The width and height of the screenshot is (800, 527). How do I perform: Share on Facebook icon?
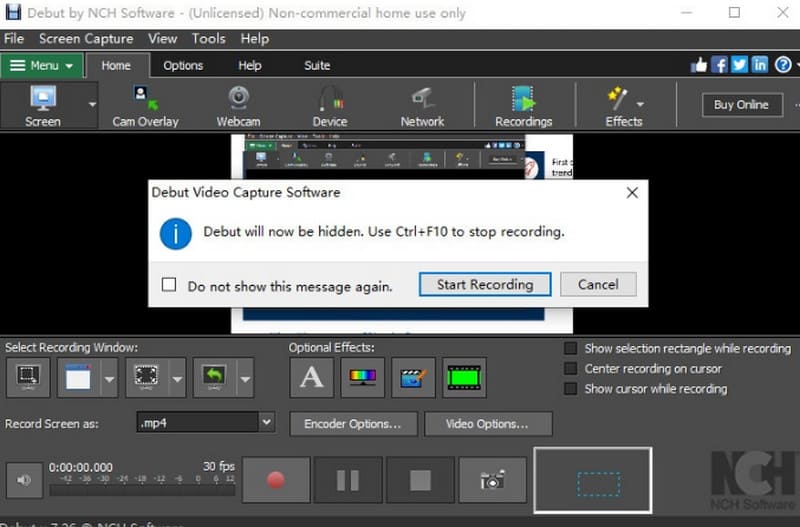(719, 65)
